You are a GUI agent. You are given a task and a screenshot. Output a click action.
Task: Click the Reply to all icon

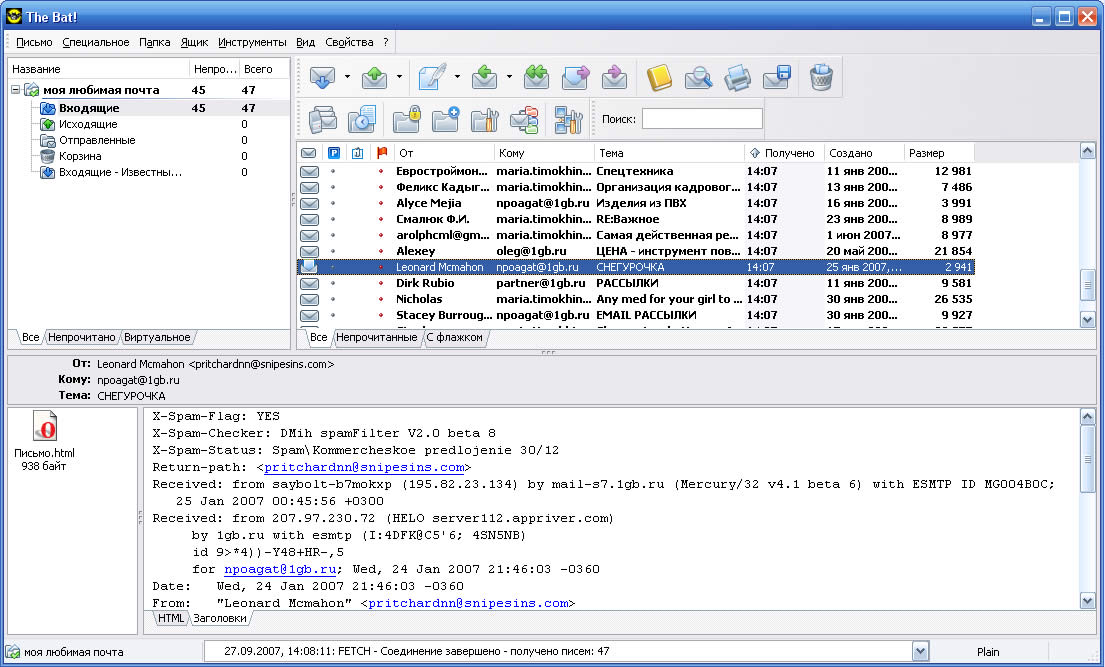(538, 77)
